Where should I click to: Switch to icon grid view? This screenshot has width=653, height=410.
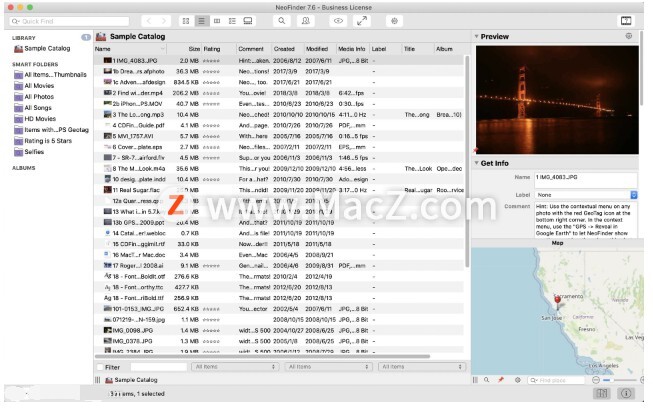click(x=186, y=21)
